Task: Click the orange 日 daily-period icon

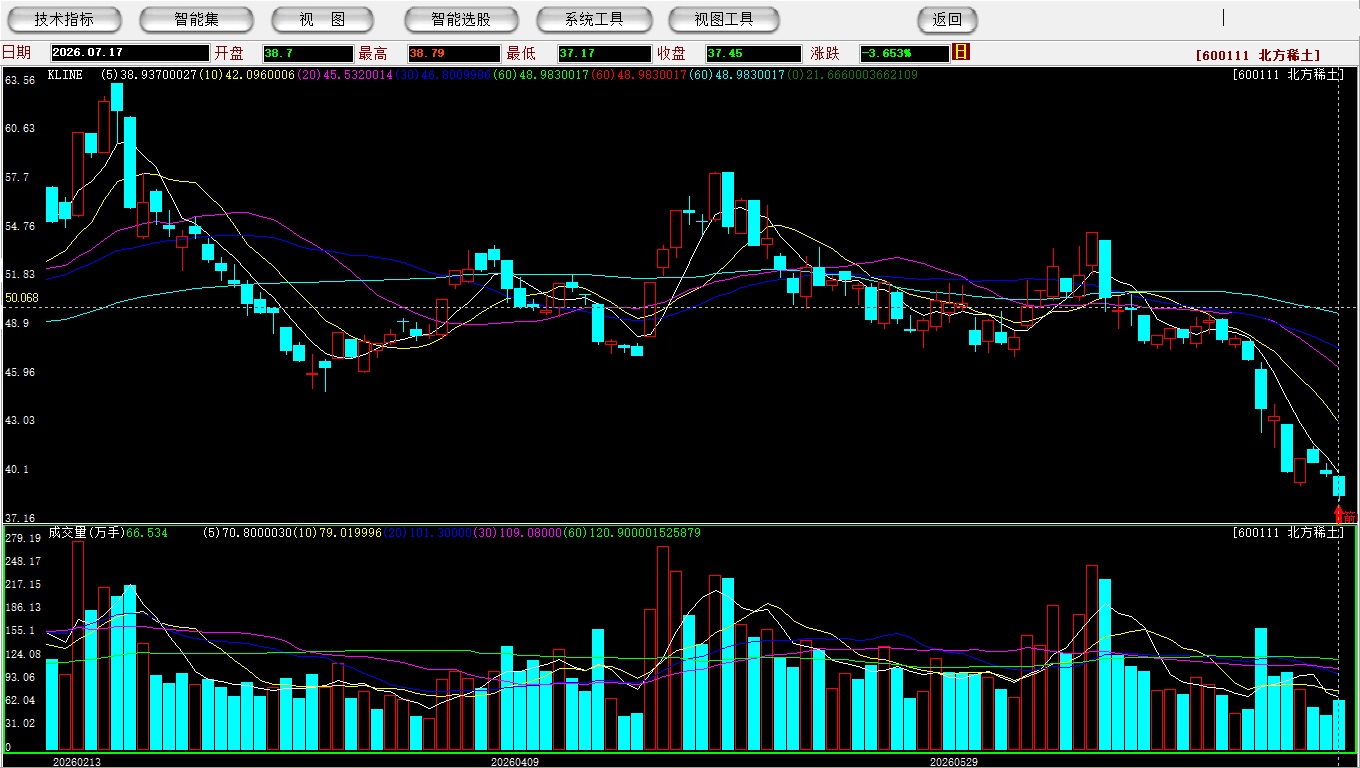Action: coord(961,52)
